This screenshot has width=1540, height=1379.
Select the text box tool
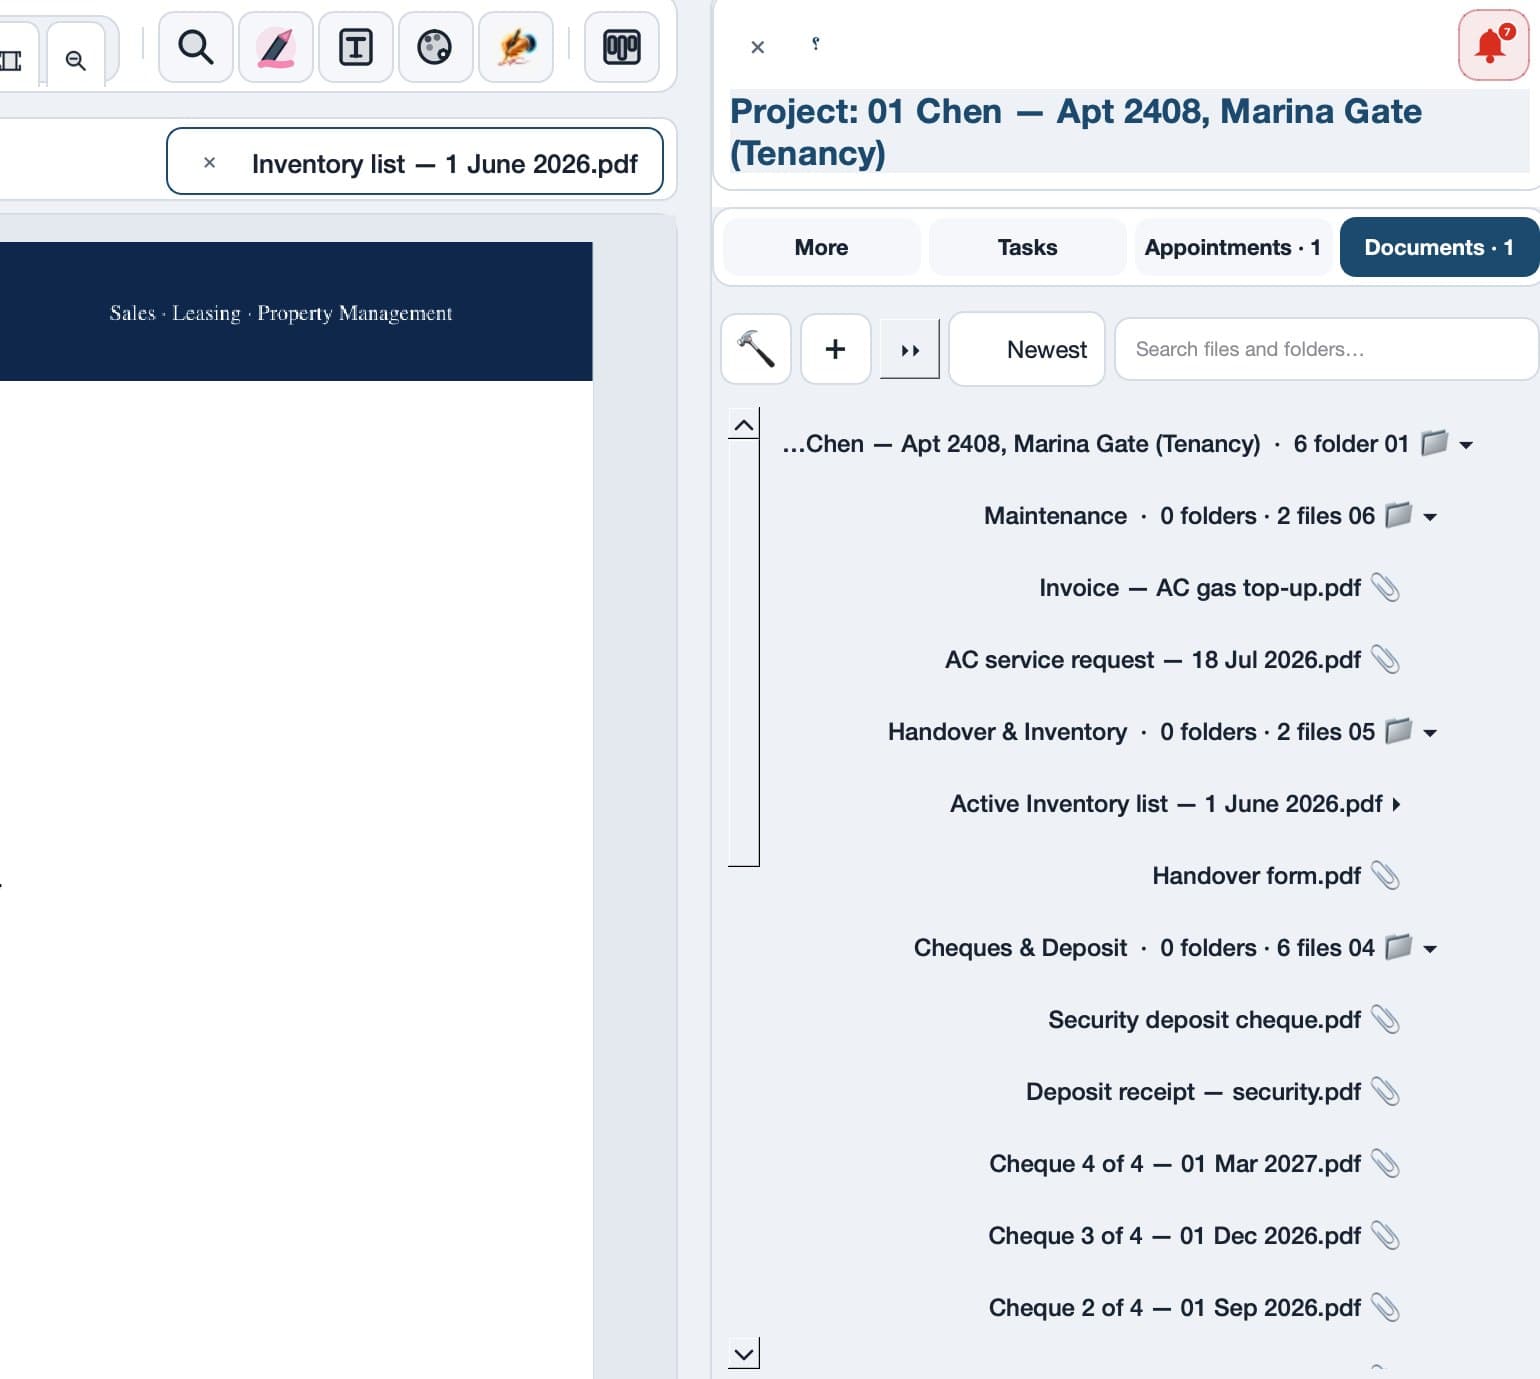coord(356,47)
